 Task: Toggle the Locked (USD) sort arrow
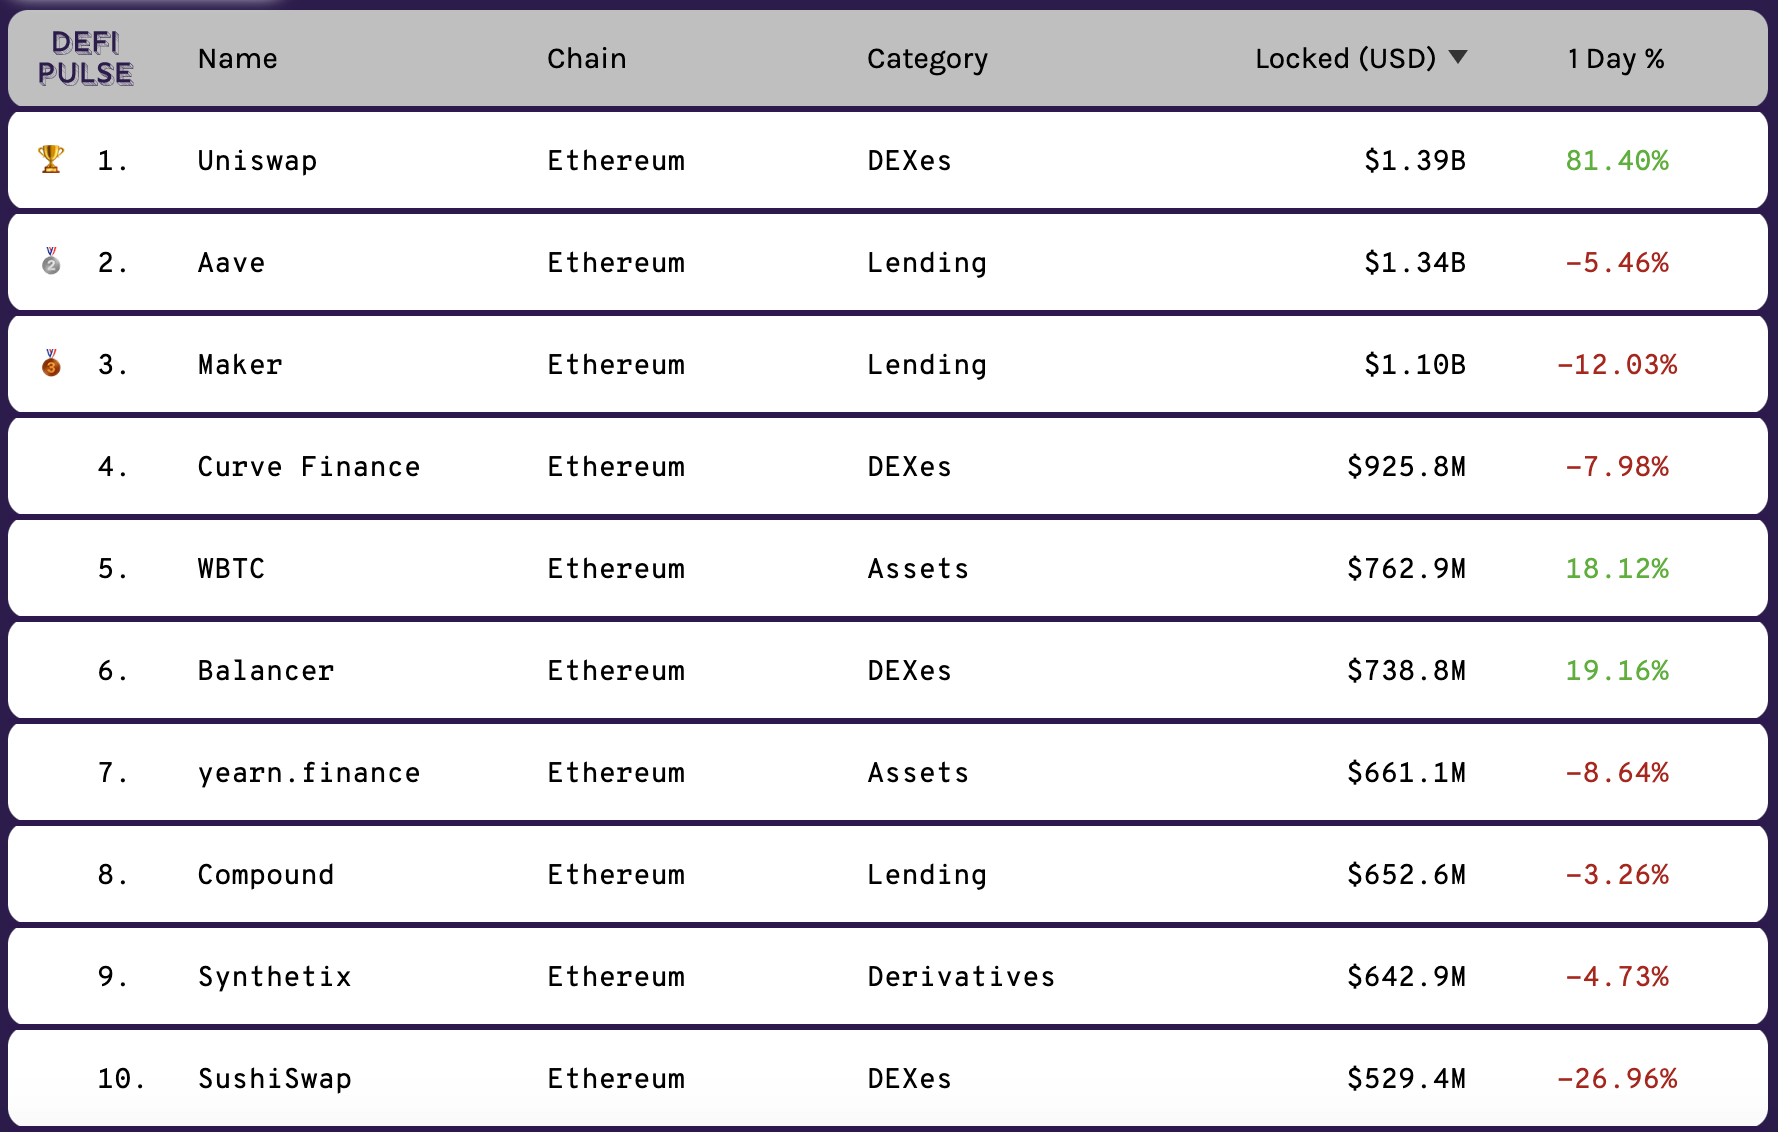pos(1458,57)
